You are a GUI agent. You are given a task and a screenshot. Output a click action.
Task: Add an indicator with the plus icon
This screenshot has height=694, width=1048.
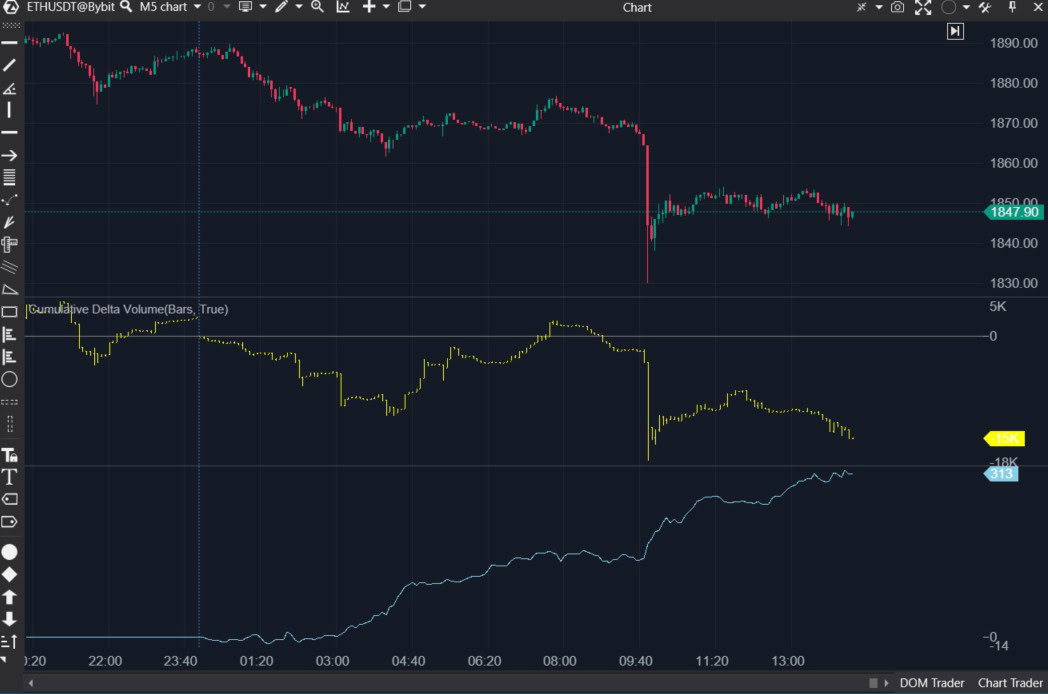tap(368, 8)
